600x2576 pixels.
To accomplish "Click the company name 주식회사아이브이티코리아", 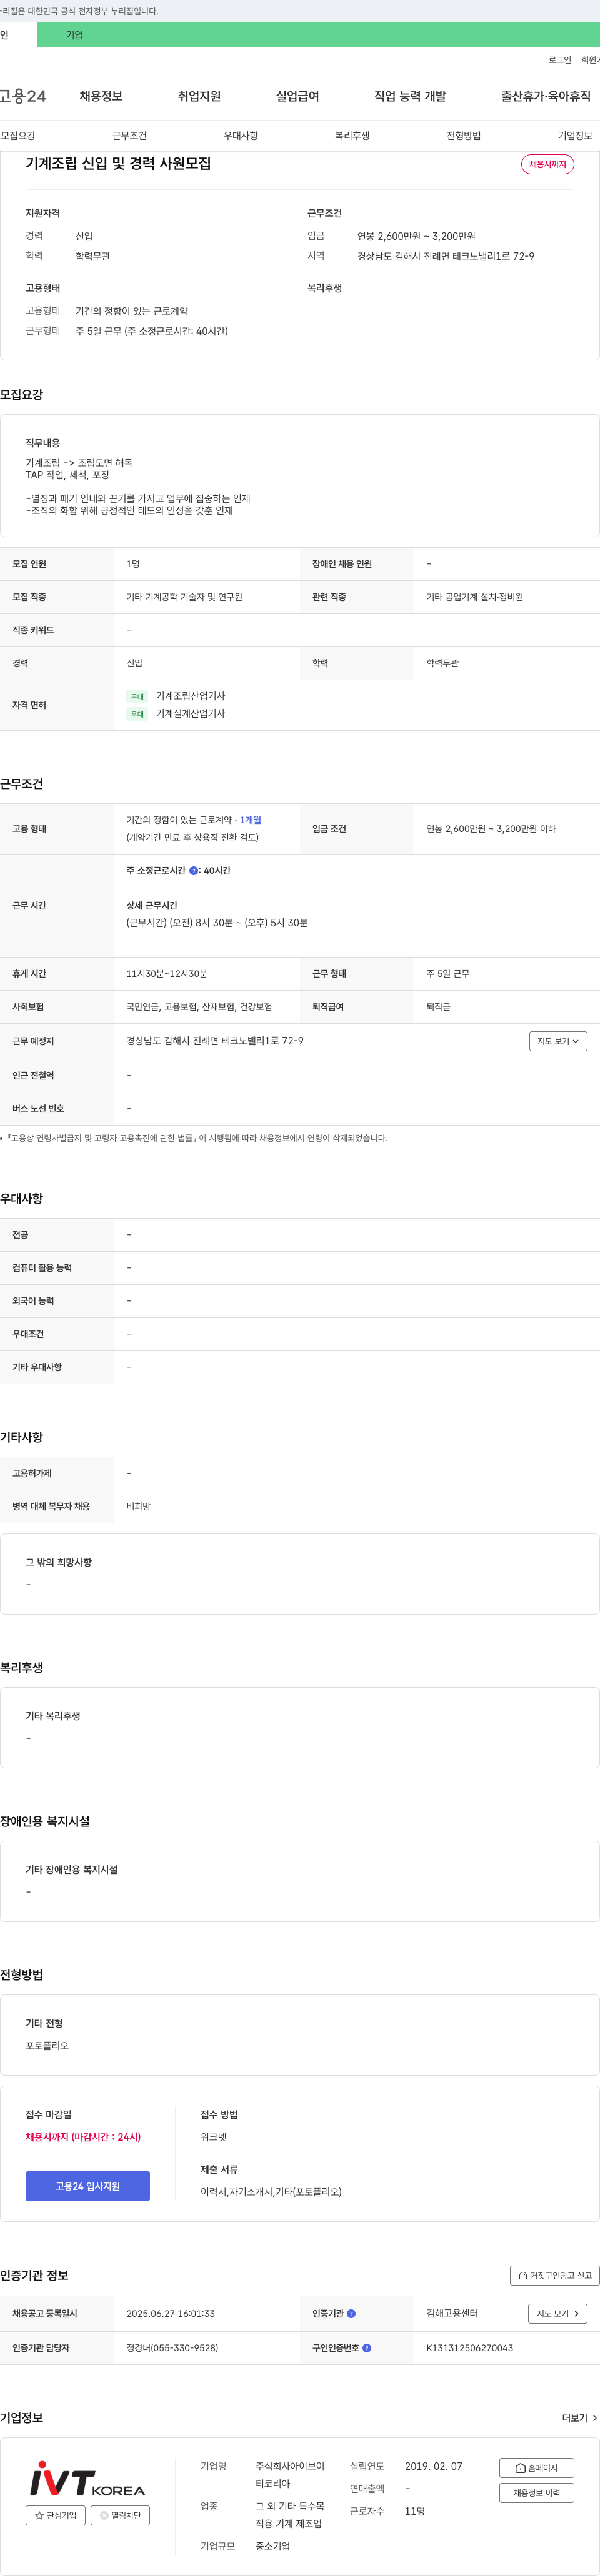I will (290, 2475).
